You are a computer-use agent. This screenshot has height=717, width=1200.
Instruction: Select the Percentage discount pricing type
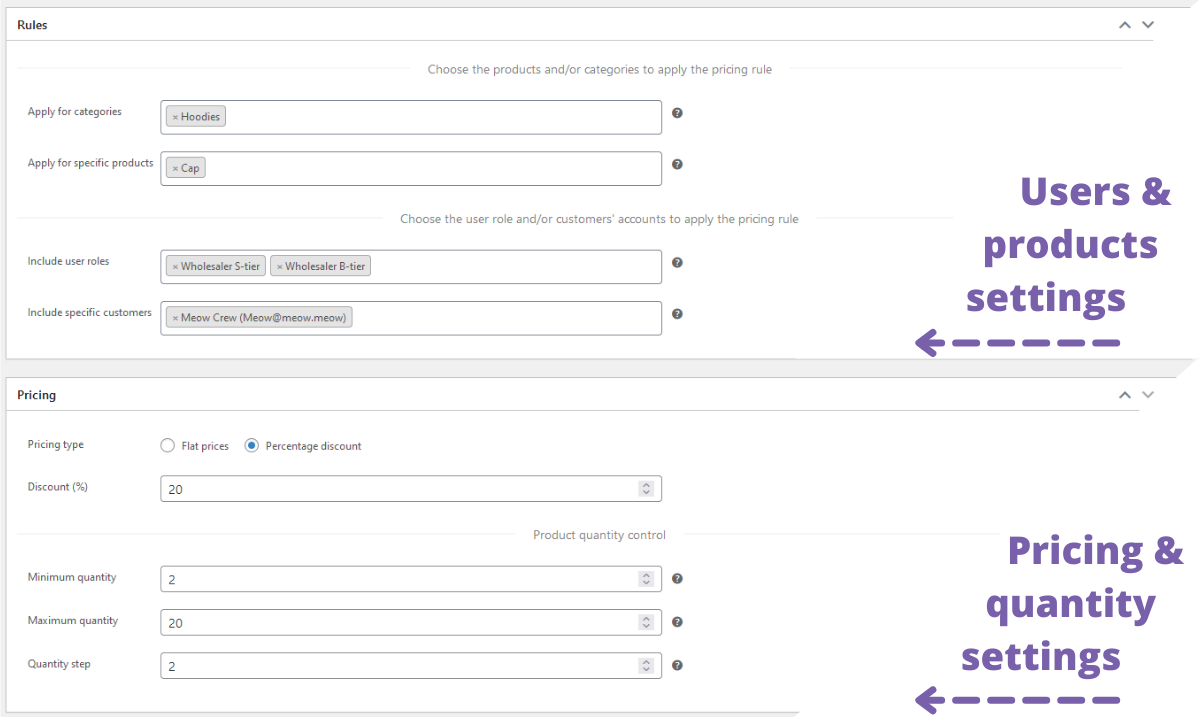coord(251,445)
